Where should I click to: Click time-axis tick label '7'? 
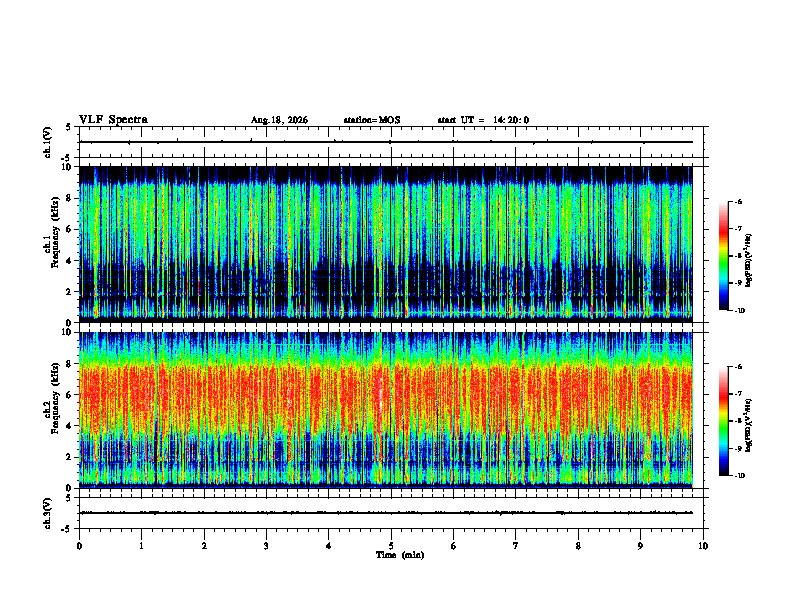click(516, 546)
